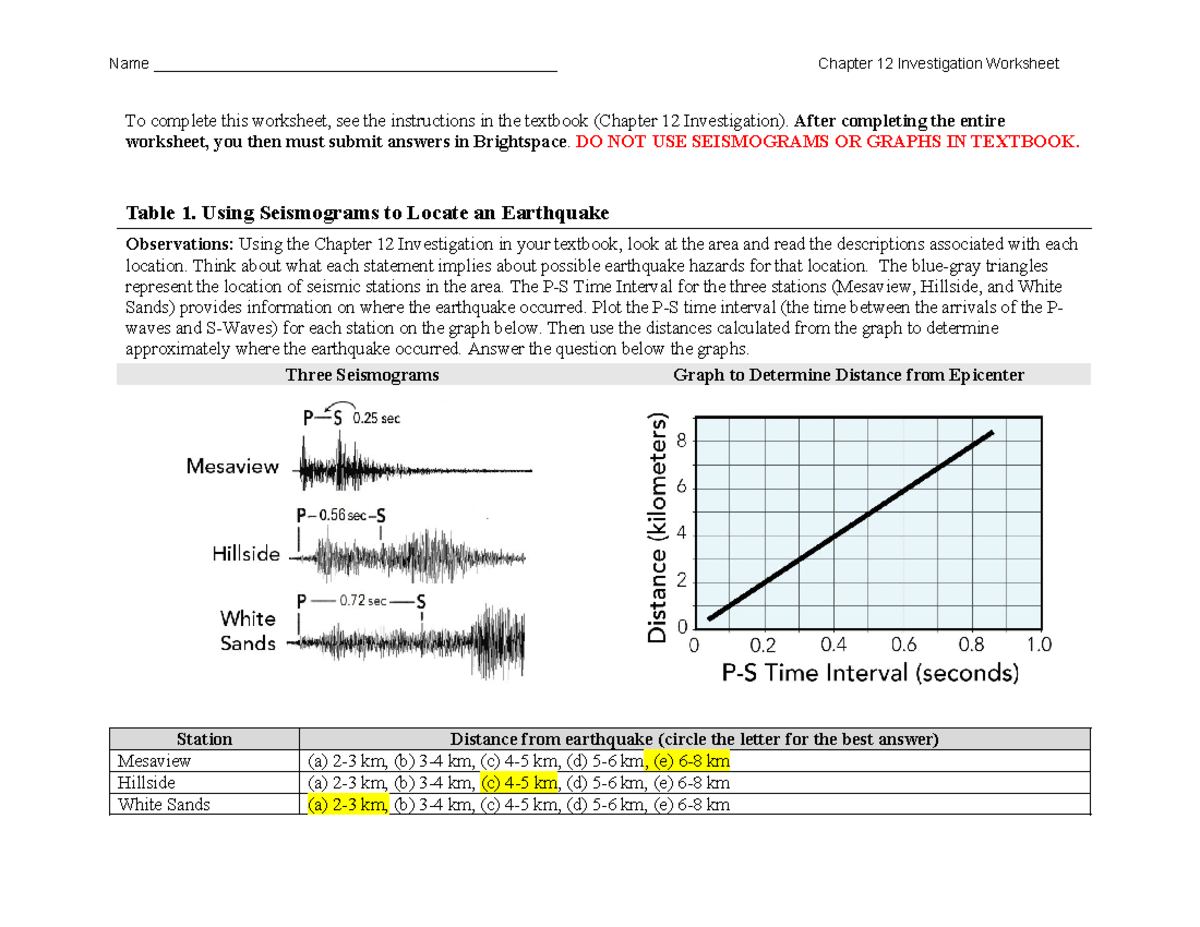Click the Three Seismograms section header
This screenshot has height=927, width=1200.
point(363,375)
